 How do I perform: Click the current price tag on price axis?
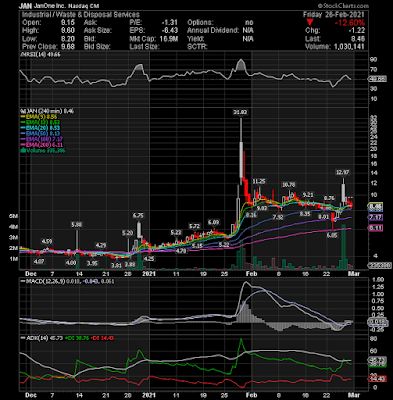pos(375,207)
